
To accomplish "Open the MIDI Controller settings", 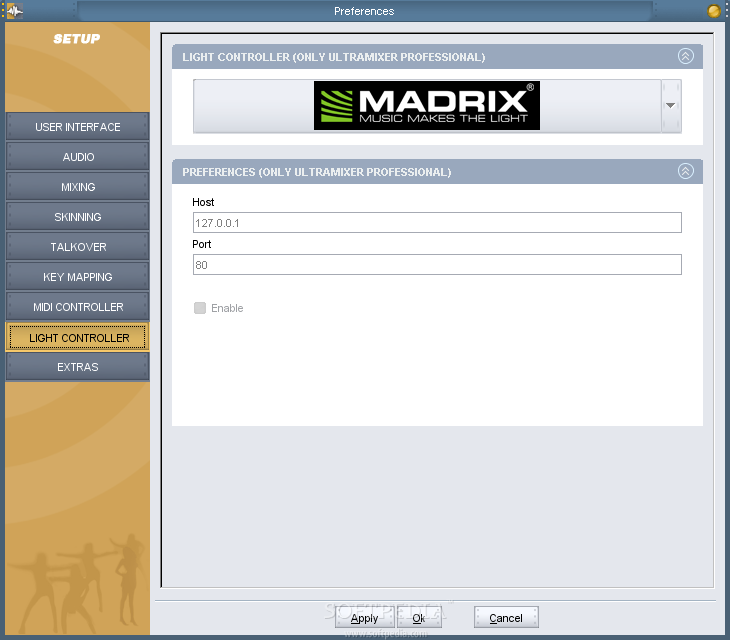I will (x=77, y=307).
